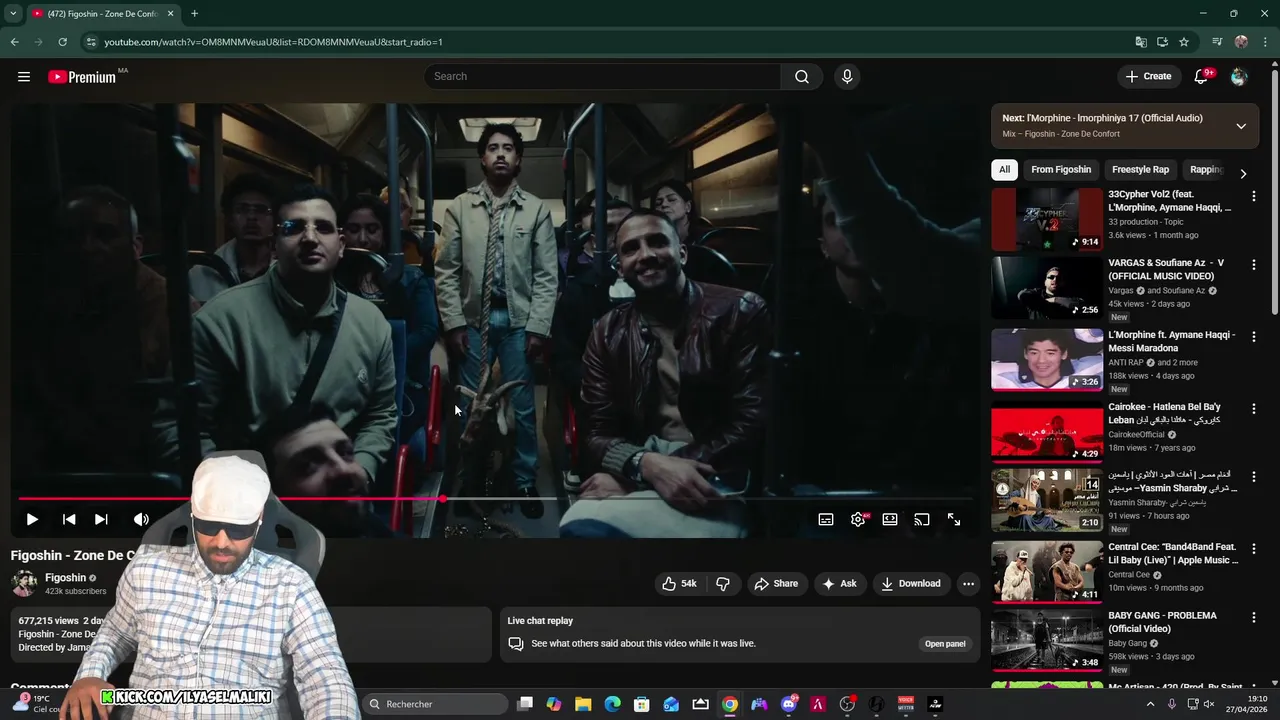Share the Figoshin video
This screenshot has width=1280, height=720.
776,584
